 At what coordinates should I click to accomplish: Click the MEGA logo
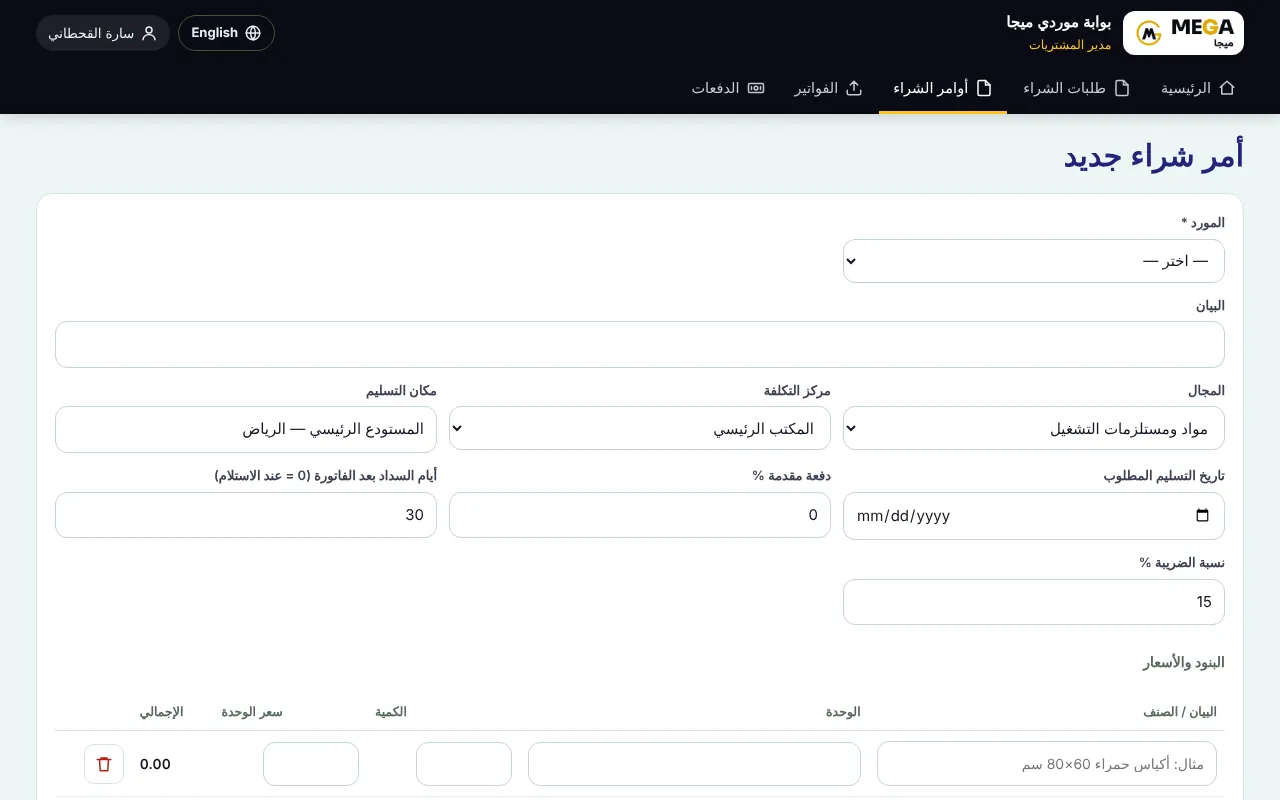click(1183, 33)
